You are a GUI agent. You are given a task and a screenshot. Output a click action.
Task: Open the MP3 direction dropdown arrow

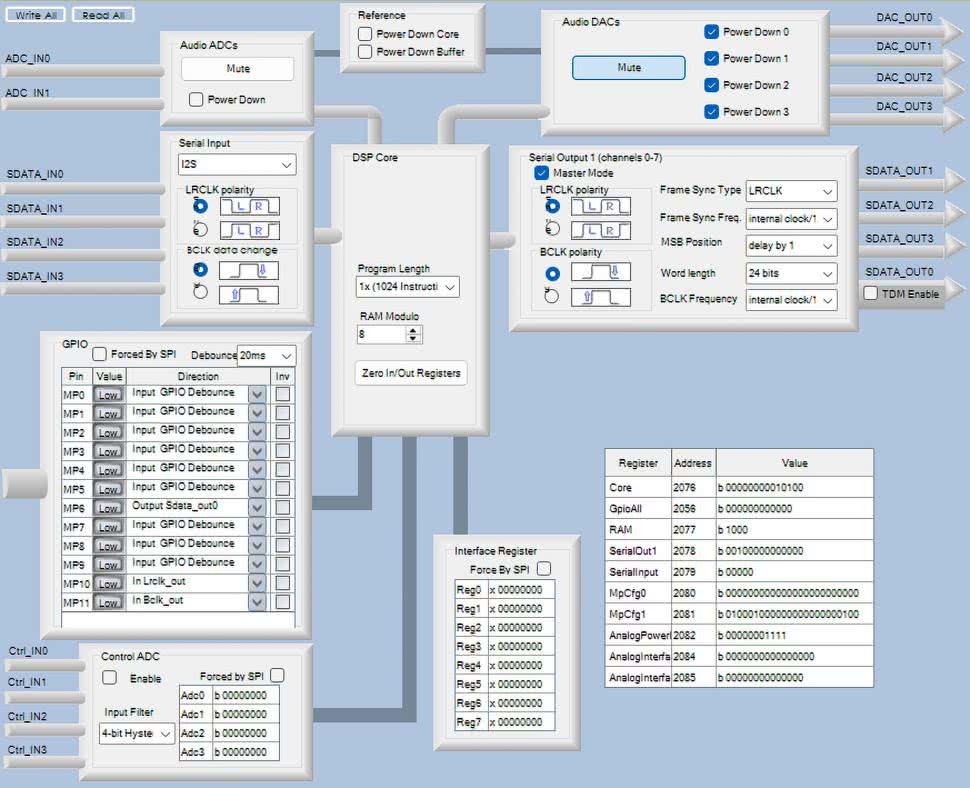click(257, 451)
